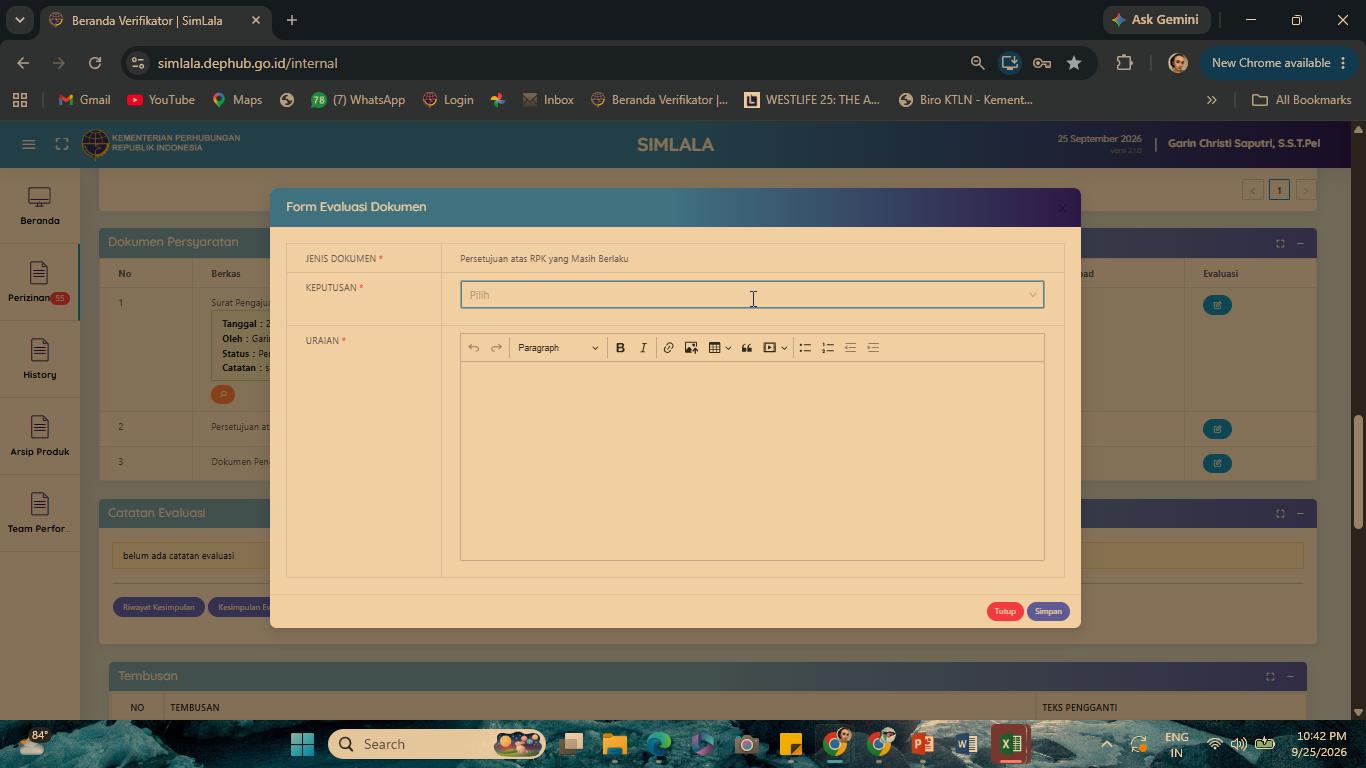The height and width of the screenshot is (768, 1366).
Task: Start a bulleted list in the editor
Action: (x=805, y=348)
